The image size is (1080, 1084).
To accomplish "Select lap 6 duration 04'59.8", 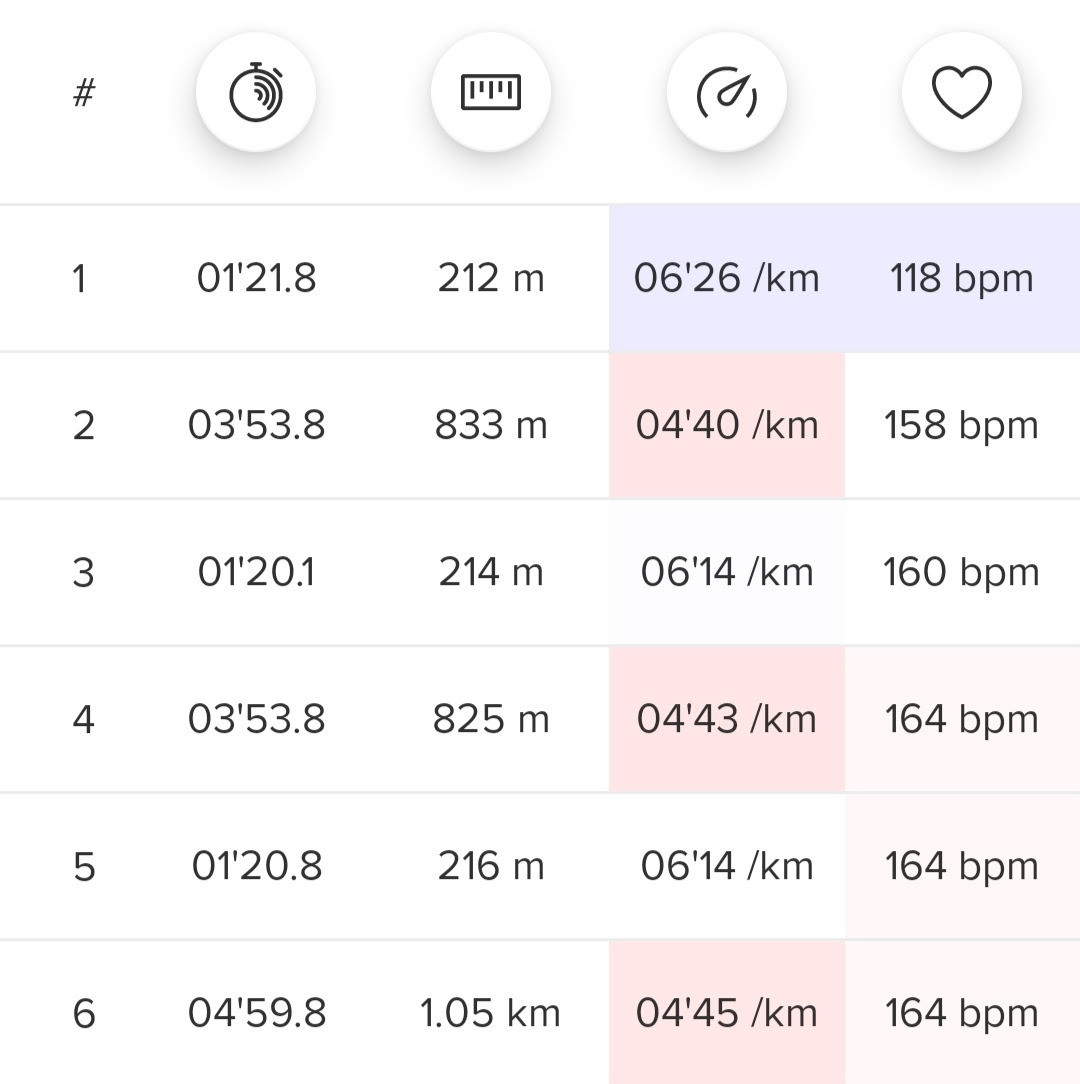I will pyautogui.click(x=256, y=1013).
